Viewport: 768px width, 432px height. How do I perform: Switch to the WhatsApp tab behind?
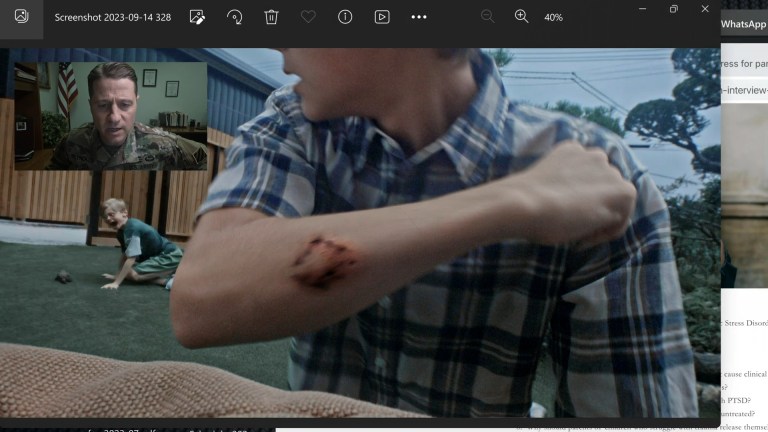pyautogui.click(x=744, y=24)
